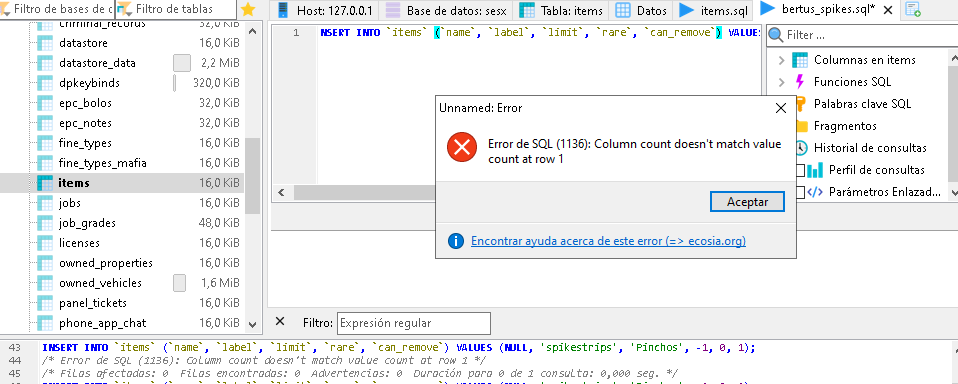Viewport: 958px width, 384px height.
Task: Click the epc_notes table icon
Action: click(x=45, y=123)
